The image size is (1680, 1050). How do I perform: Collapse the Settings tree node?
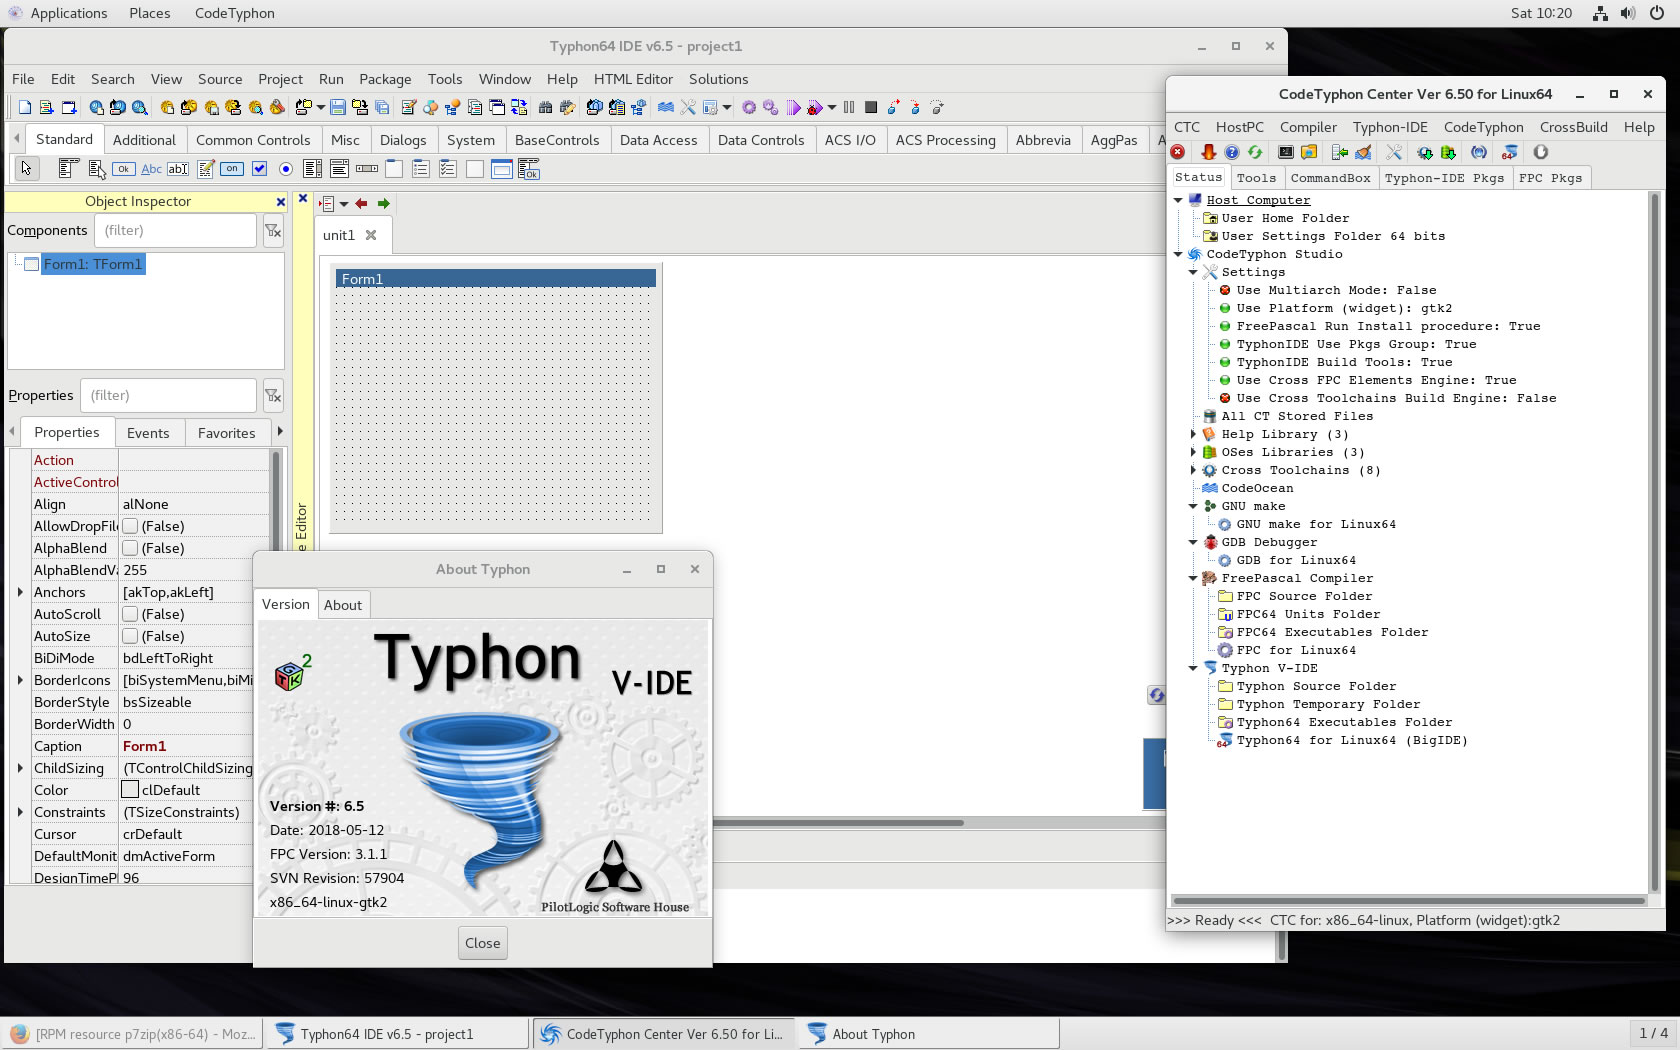(1193, 272)
